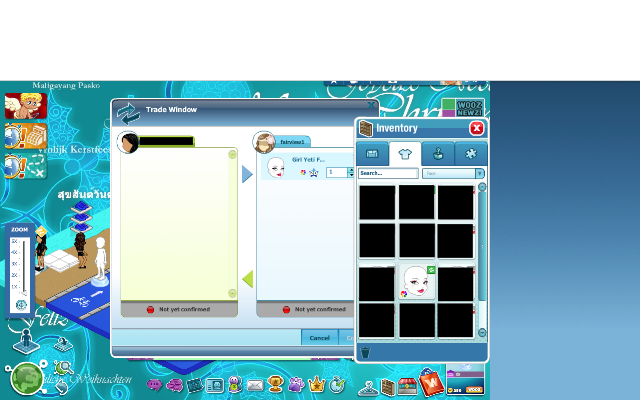The width and height of the screenshot is (640, 400).
Task: Open the shop storefront icon
Action: pos(407,387)
